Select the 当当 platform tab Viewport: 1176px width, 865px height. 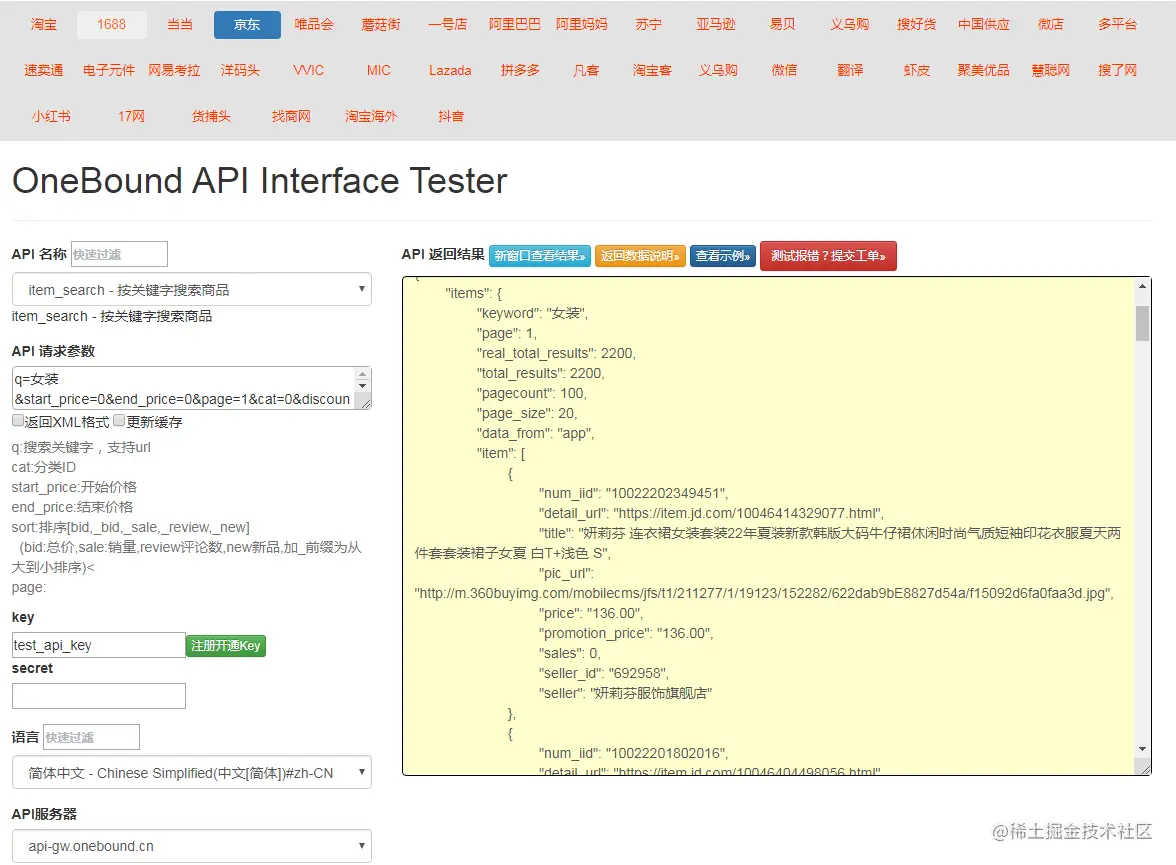coord(180,25)
